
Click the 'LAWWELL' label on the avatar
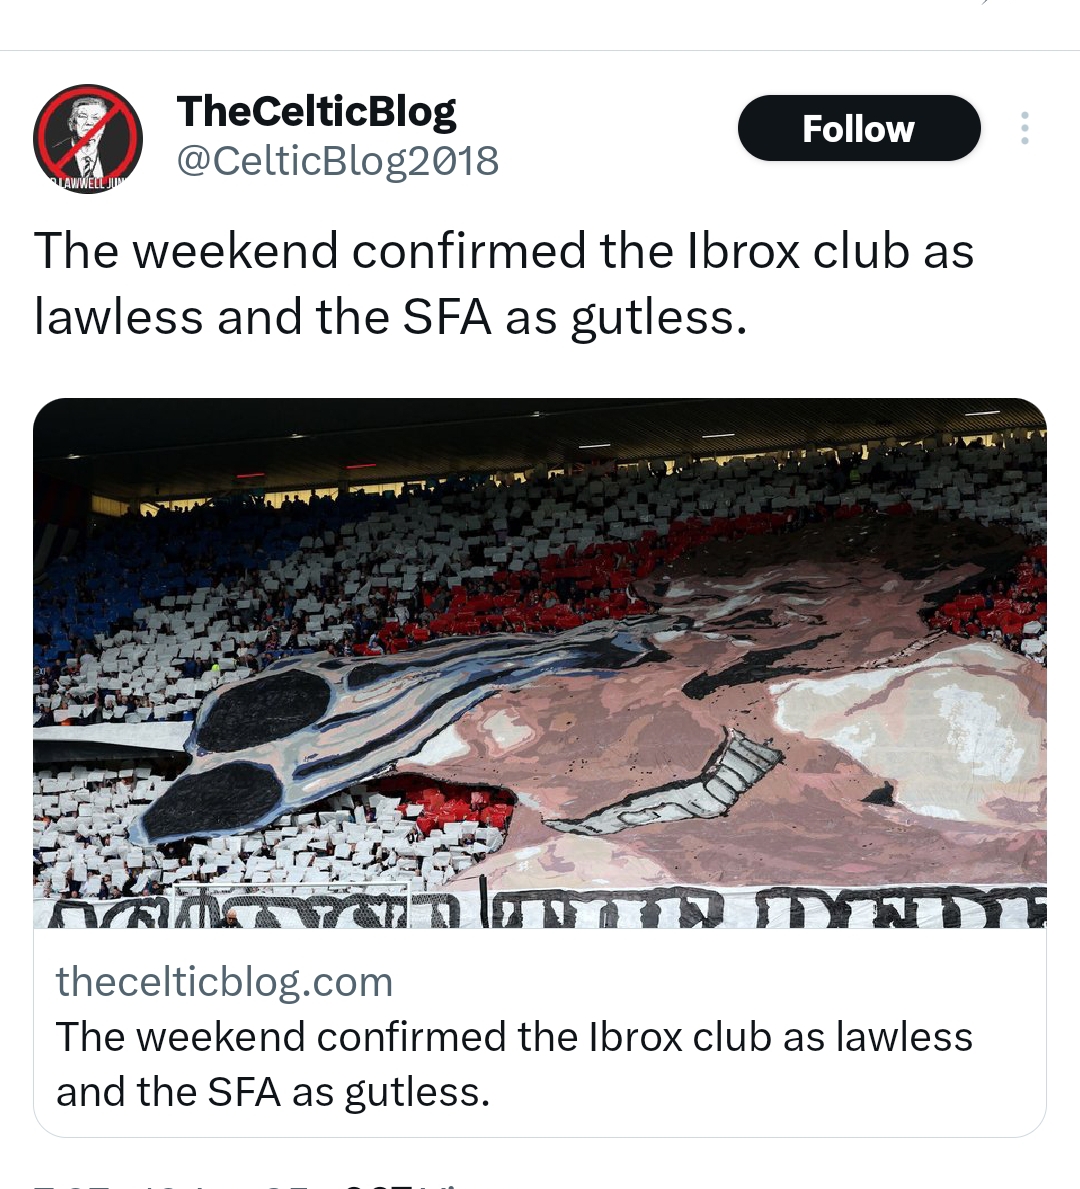(x=81, y=184)
